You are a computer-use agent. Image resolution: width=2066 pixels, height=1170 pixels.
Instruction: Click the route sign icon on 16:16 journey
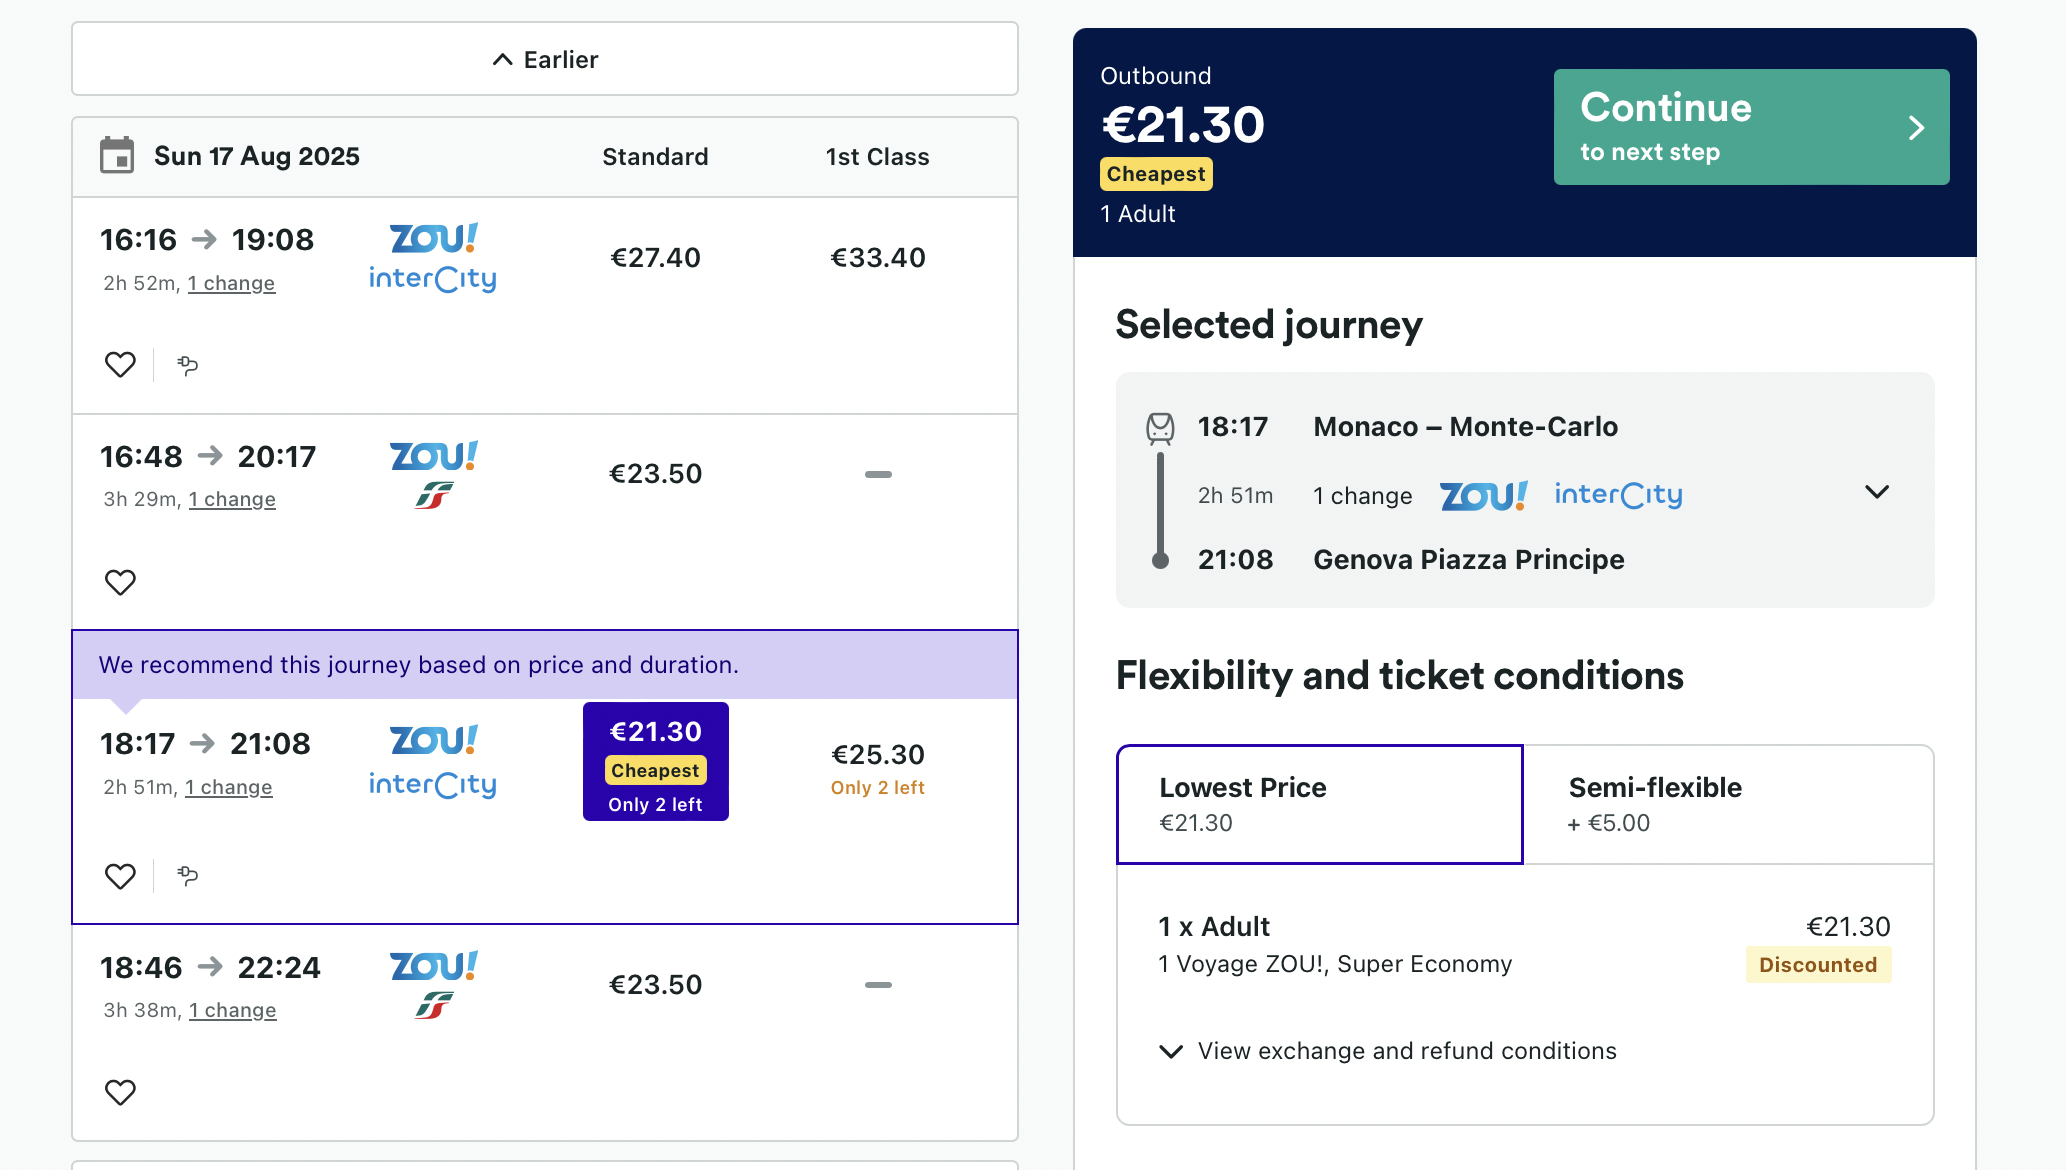tap(187, 365)
